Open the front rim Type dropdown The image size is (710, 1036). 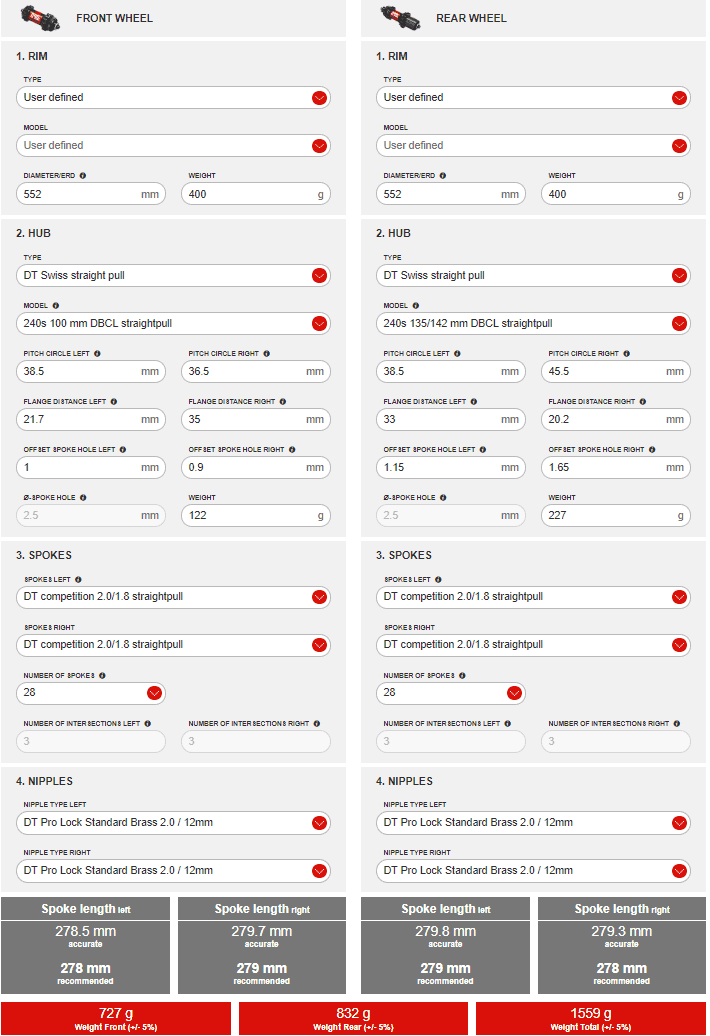pos(319,98)
